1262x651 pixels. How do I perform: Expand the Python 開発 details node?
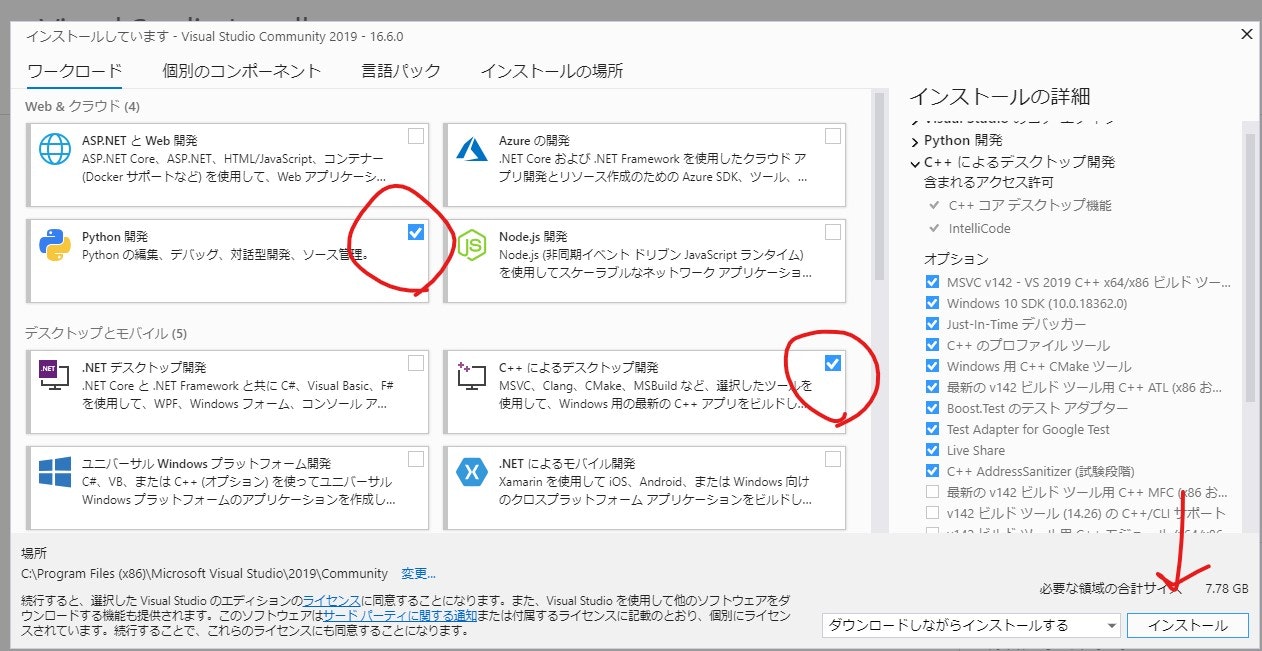(914, 141)
